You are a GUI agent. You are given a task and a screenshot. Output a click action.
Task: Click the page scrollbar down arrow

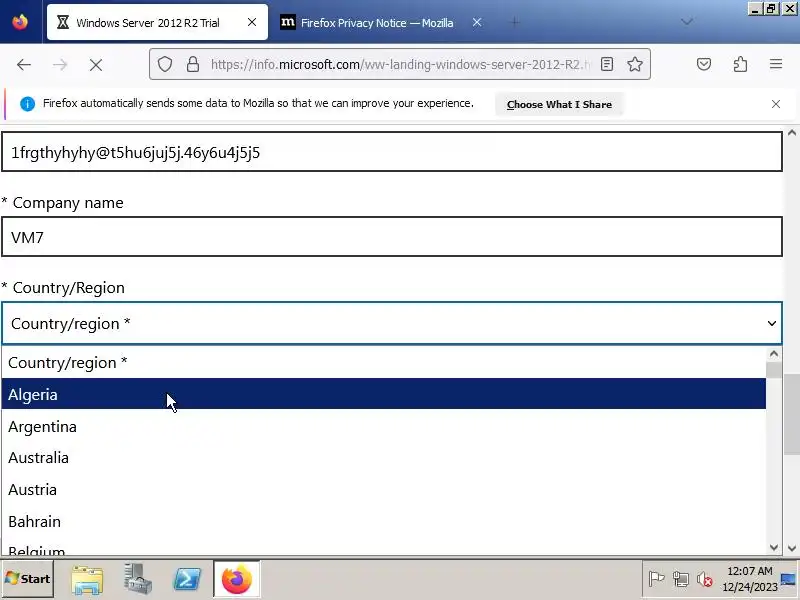[792, 548]
